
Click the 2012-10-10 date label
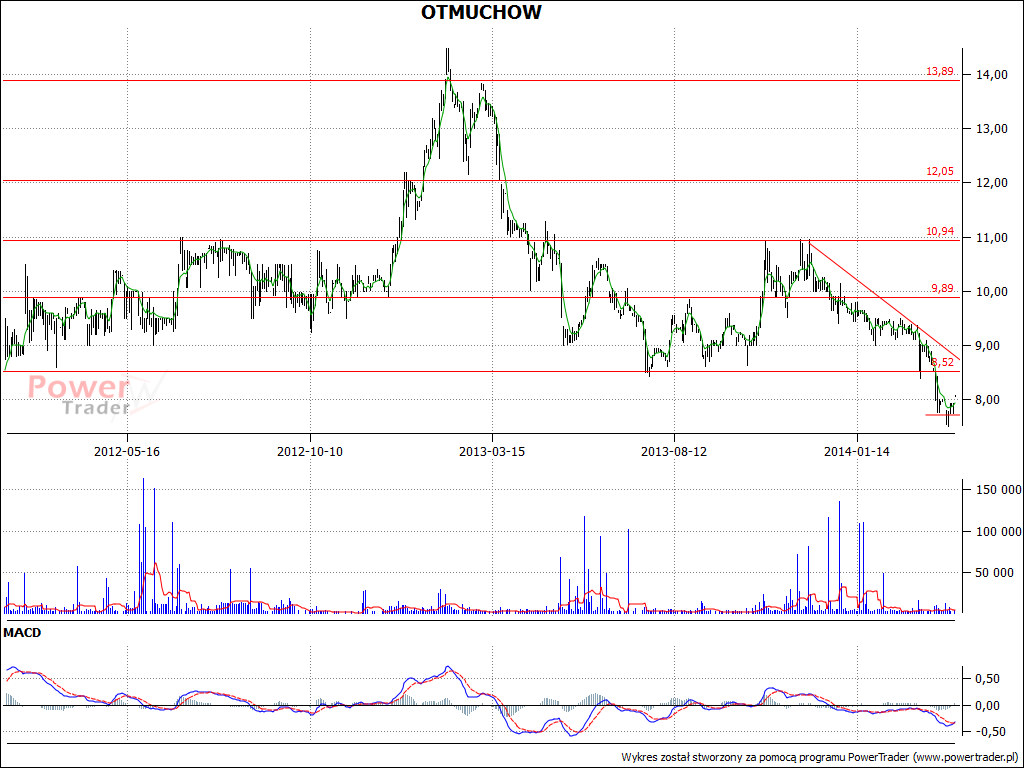point(310,451)
